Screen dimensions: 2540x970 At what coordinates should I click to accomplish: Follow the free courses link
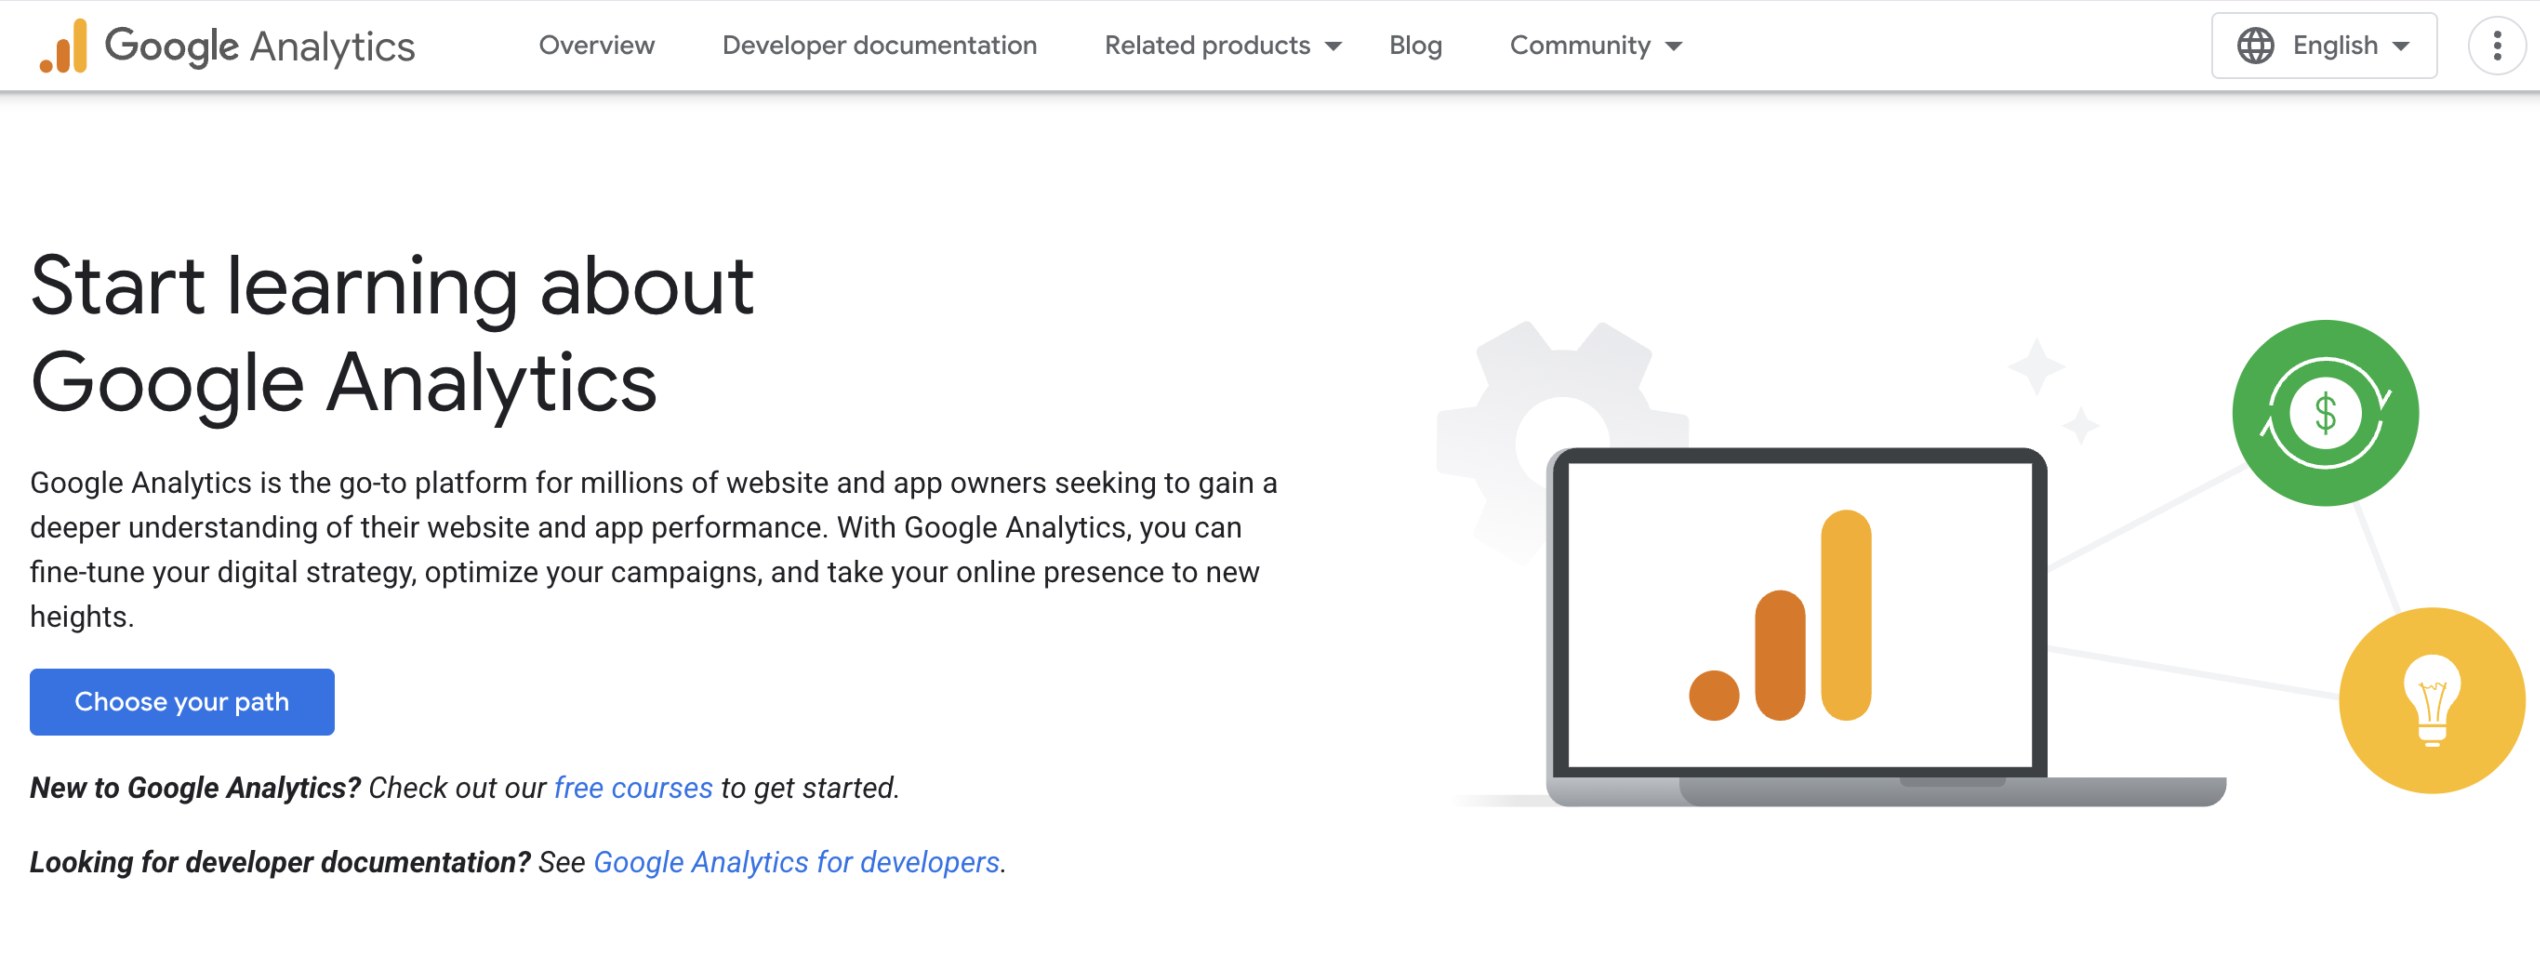[633, 788]
